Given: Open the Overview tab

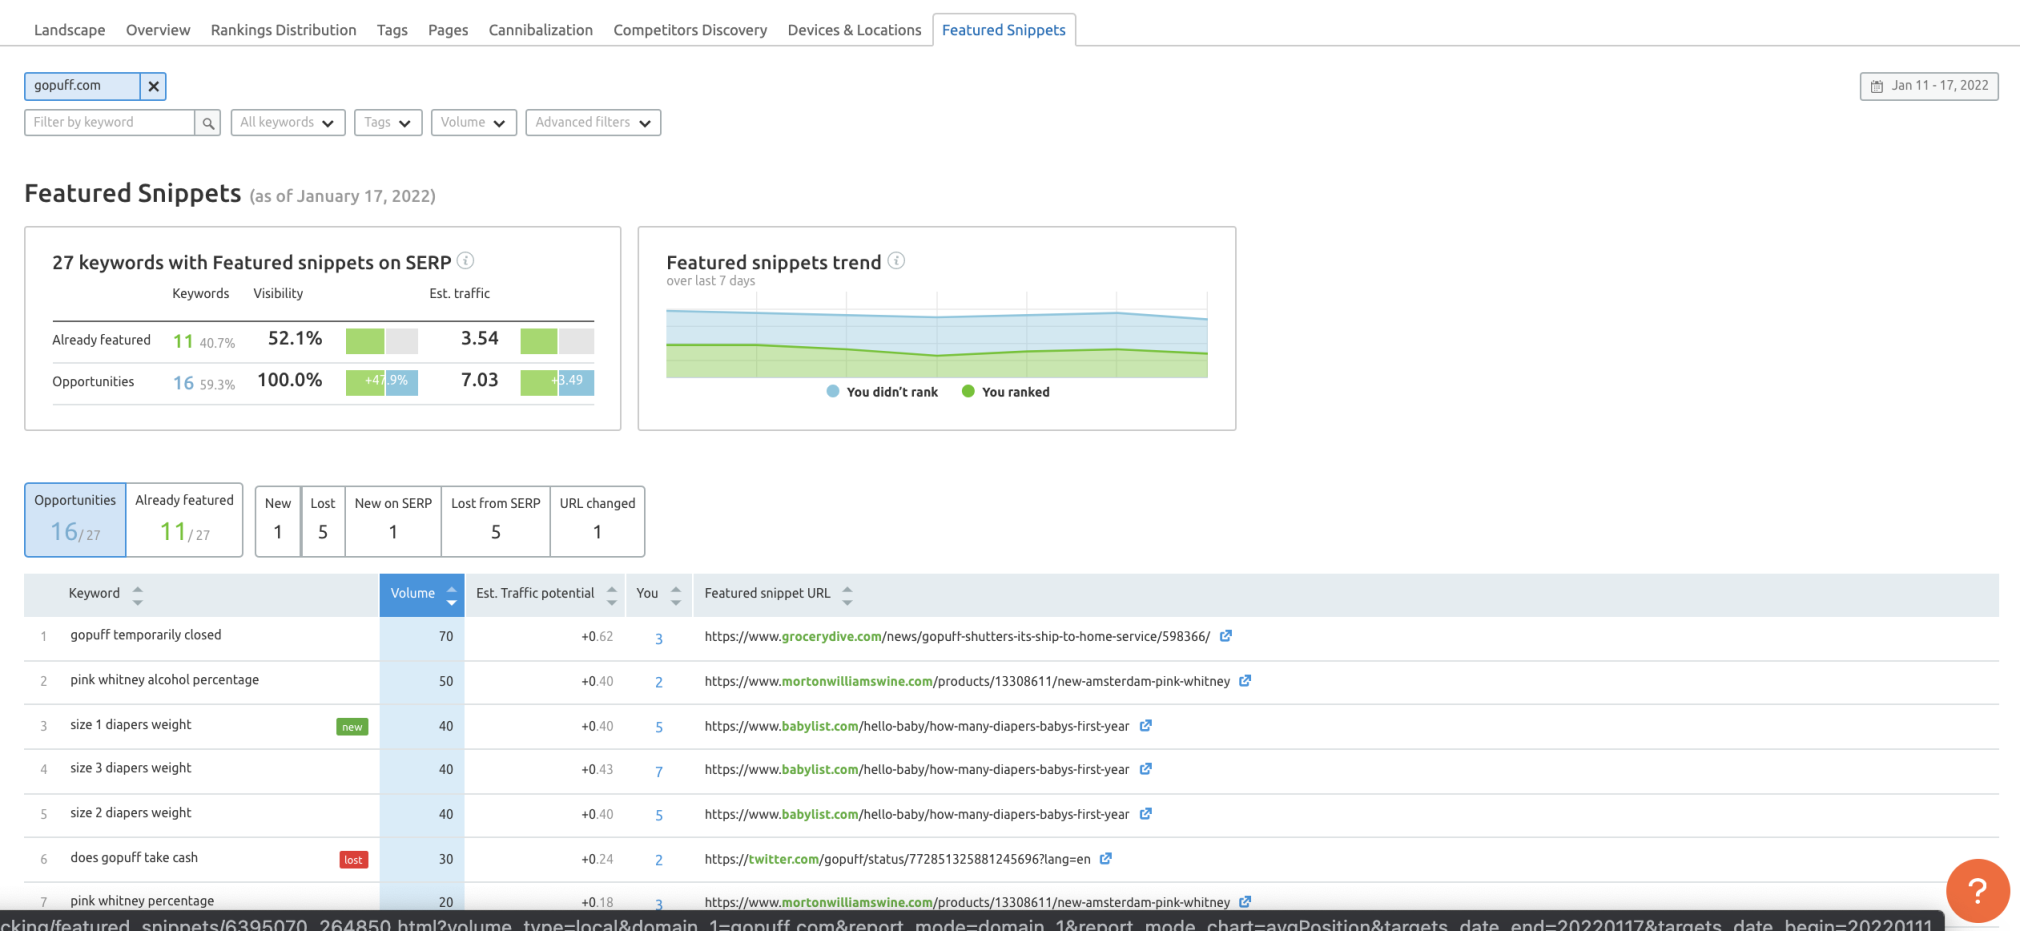Looking at the screenshot, I should click(158, 30).
